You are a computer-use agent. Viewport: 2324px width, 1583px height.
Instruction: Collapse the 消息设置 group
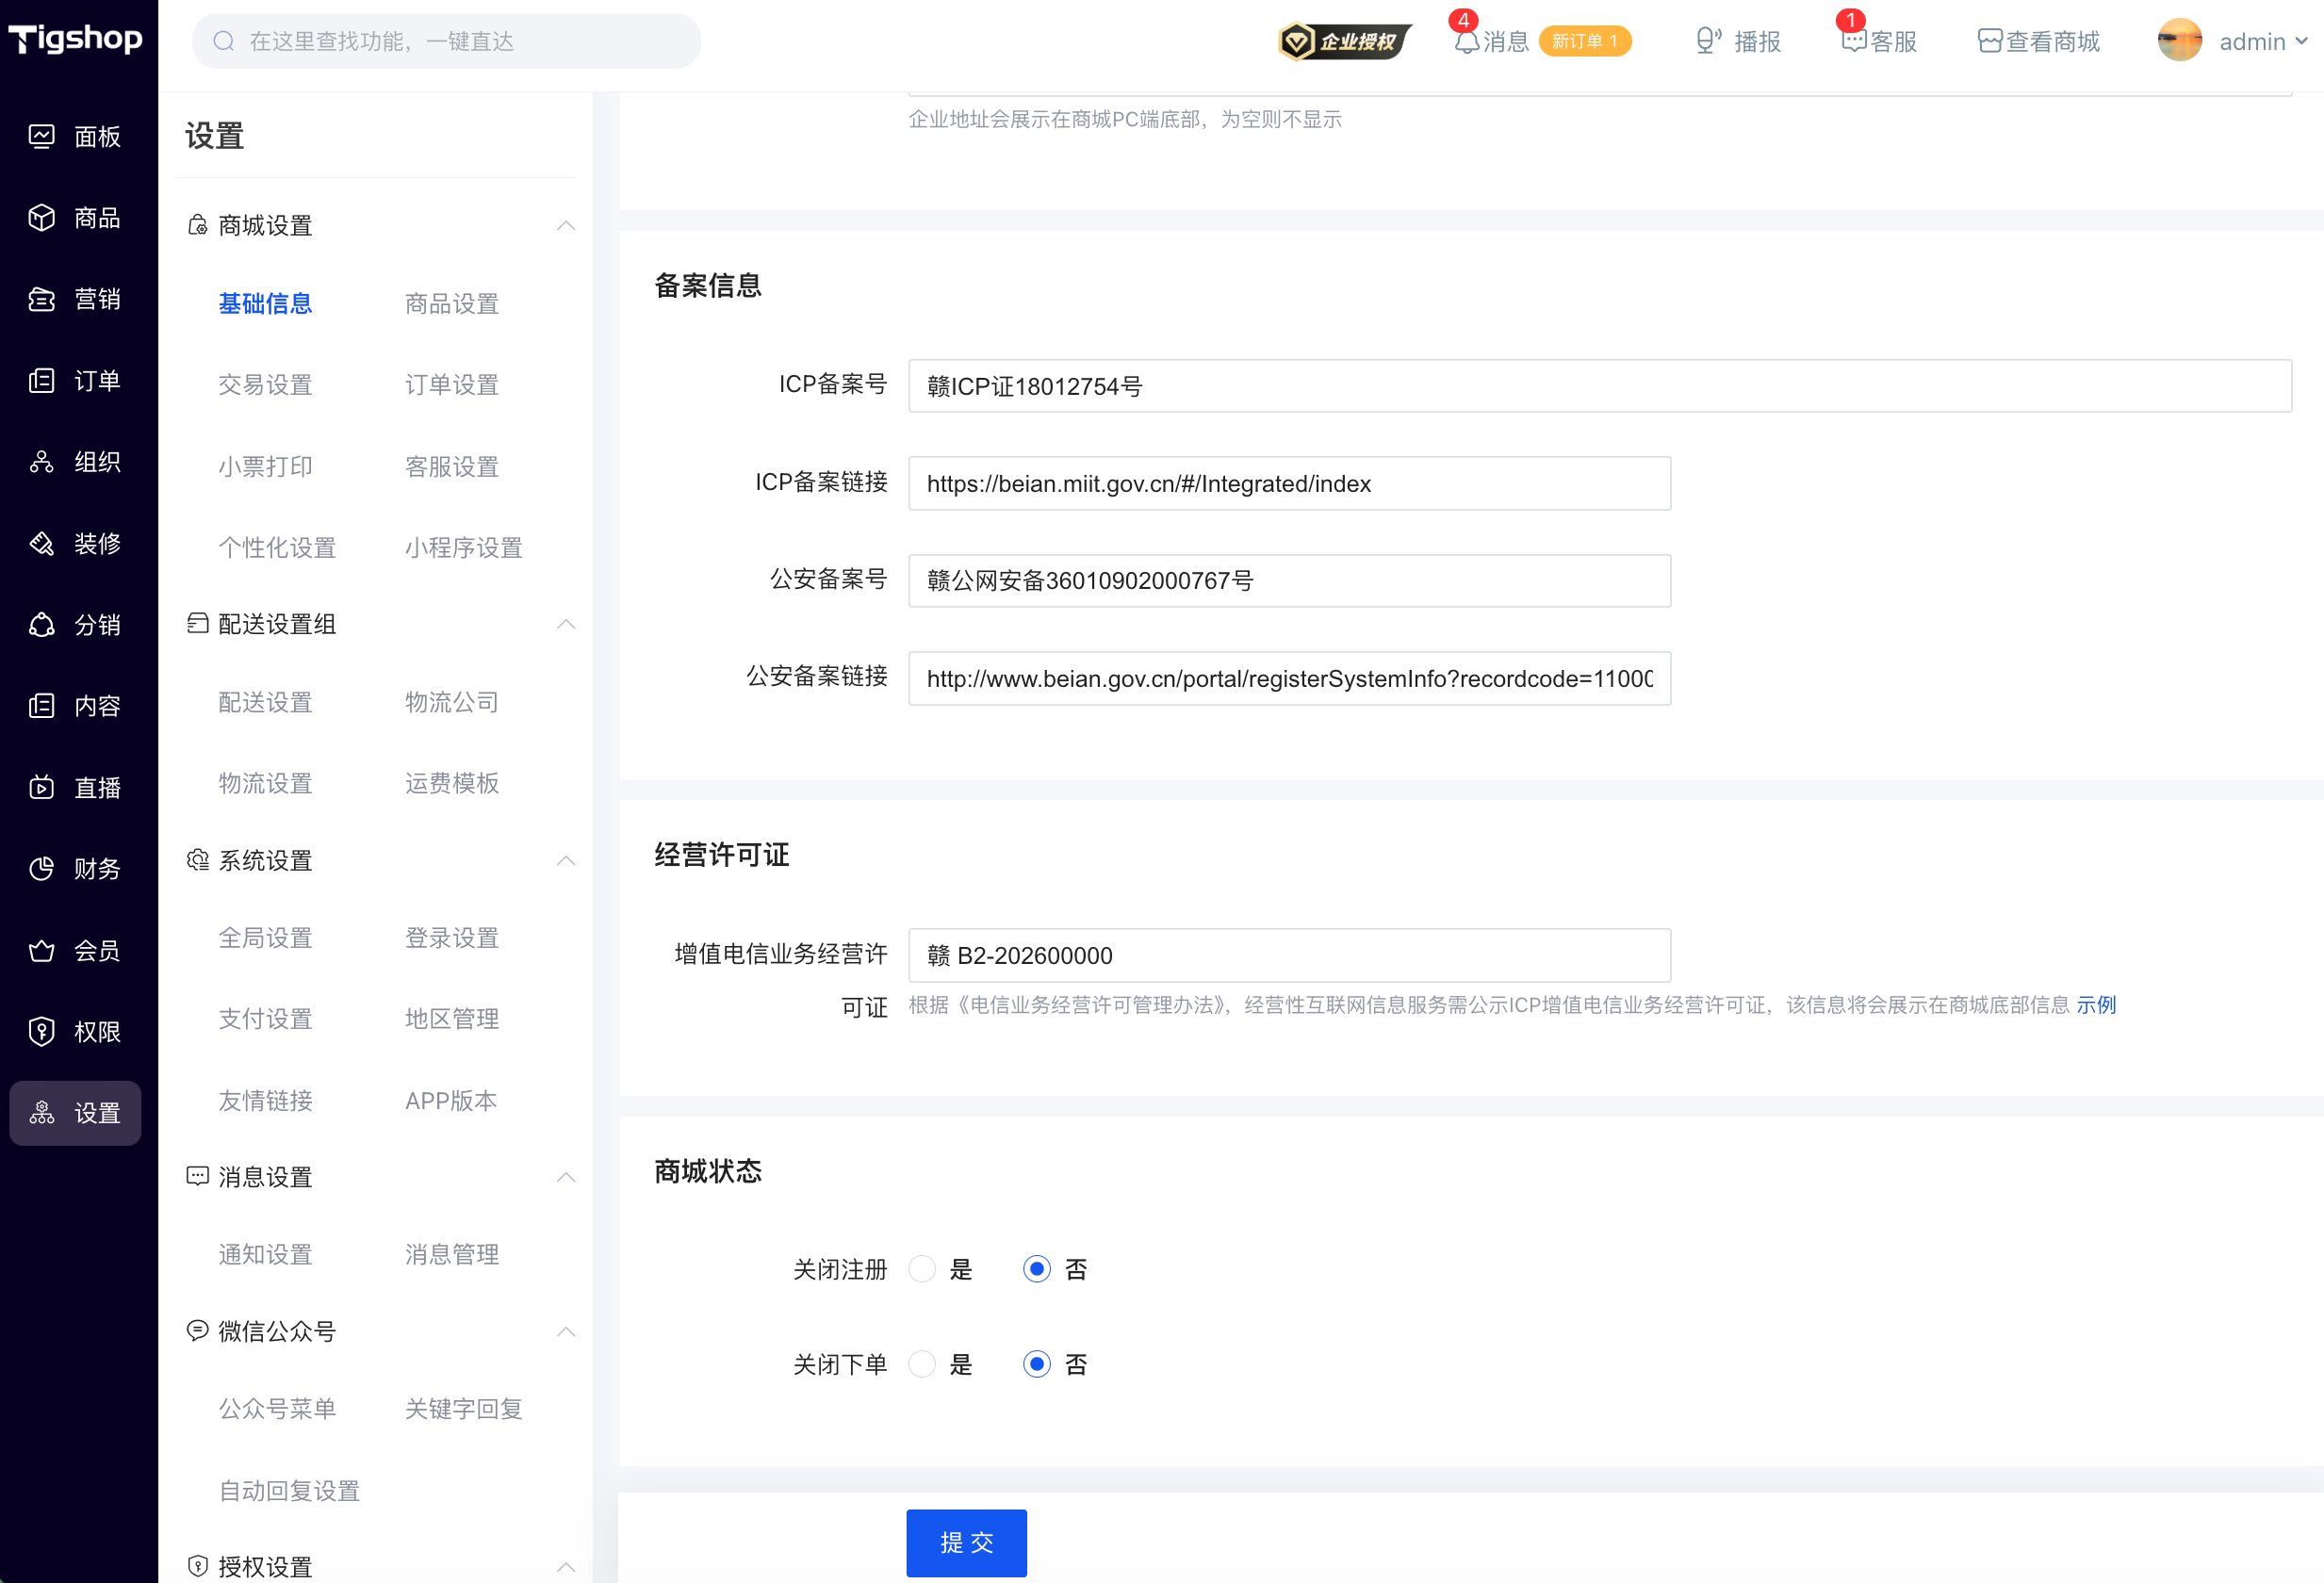pyautogui.click(x=566, y=1177)
